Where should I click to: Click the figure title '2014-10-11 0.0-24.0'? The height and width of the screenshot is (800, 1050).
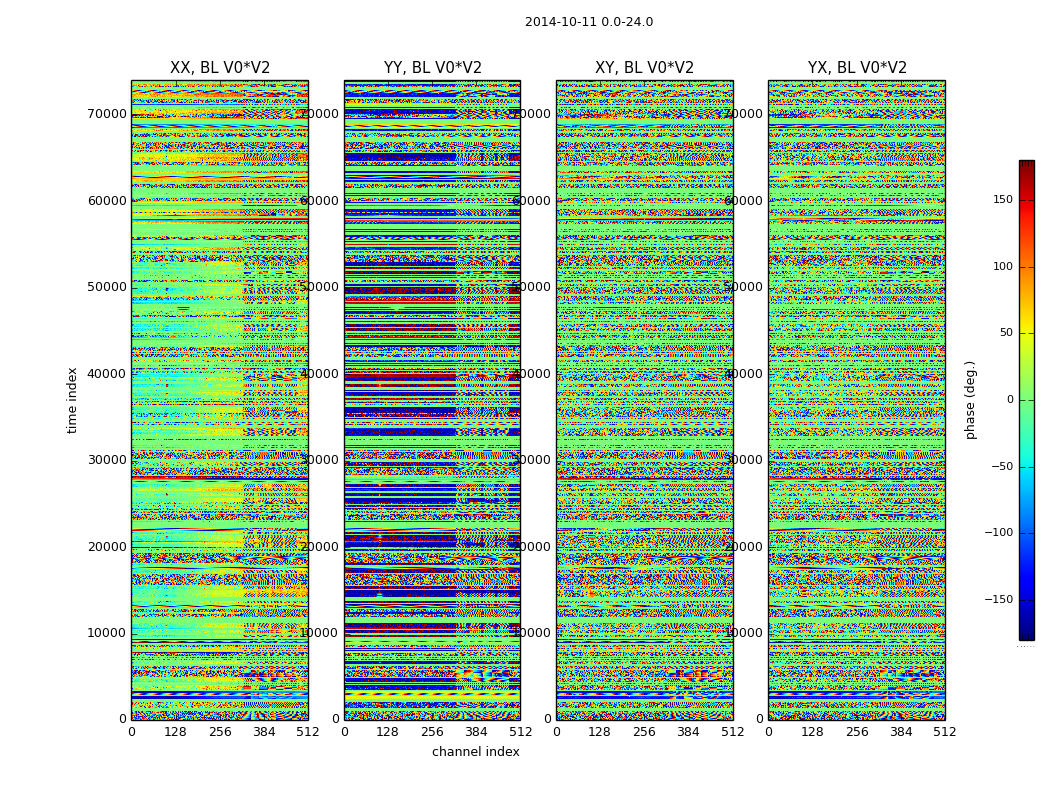point(588,22)
